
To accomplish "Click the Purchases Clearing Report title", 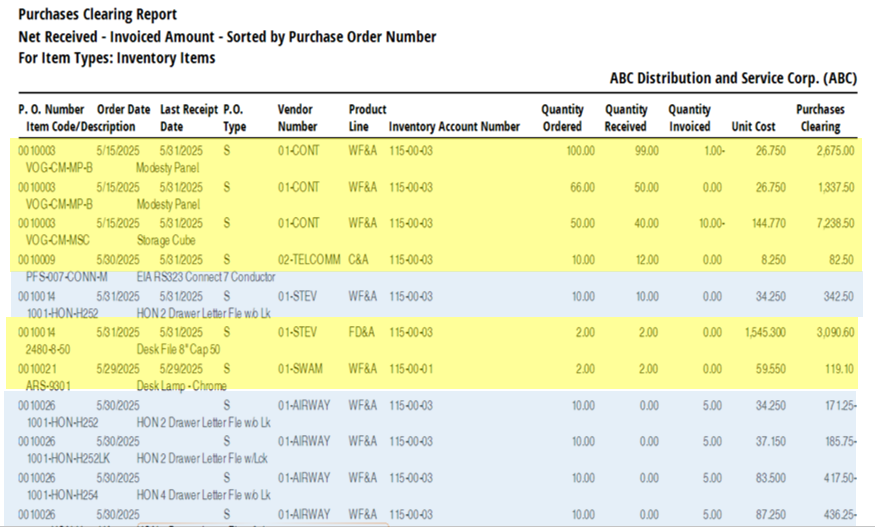I will [98, 14].
